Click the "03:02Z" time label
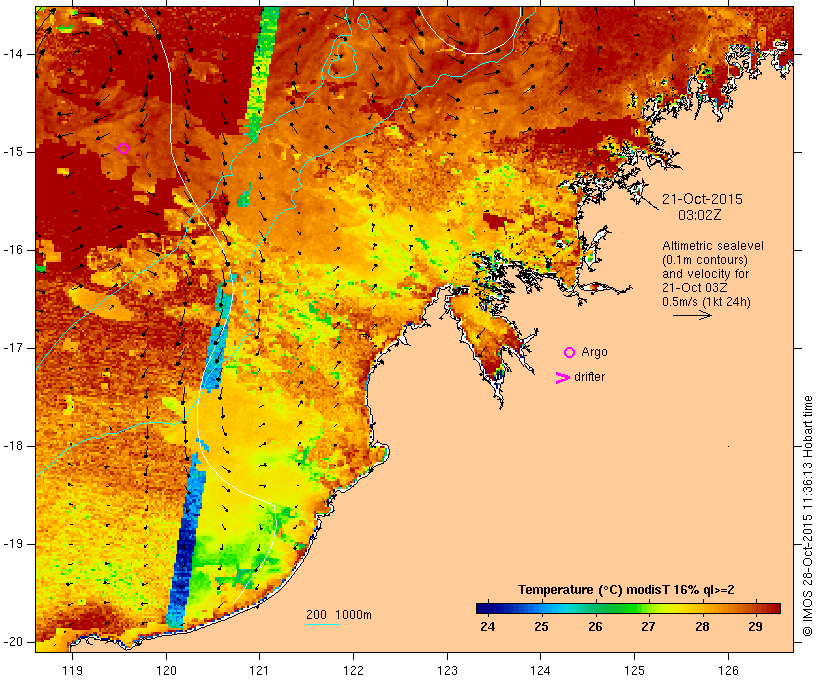The width and height of the screenshot is (820, 680). click(699, 215)
